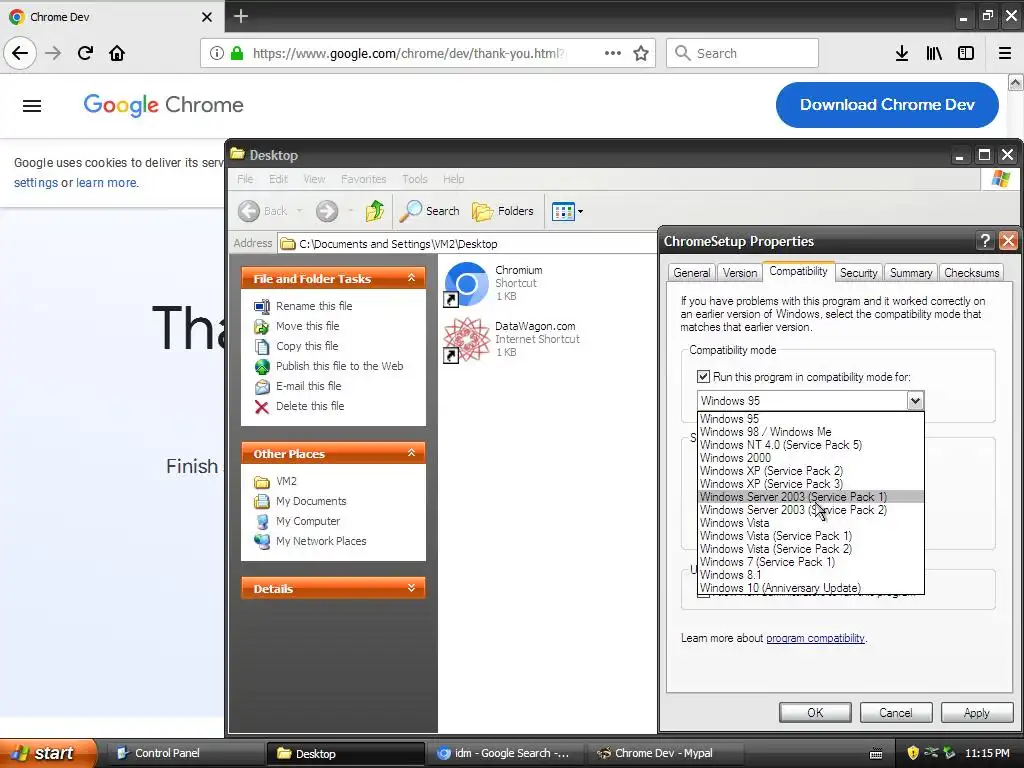Screen dimensions: 1024x768
Task: Open My Documents in Other Places
Action: click(311, 501)
